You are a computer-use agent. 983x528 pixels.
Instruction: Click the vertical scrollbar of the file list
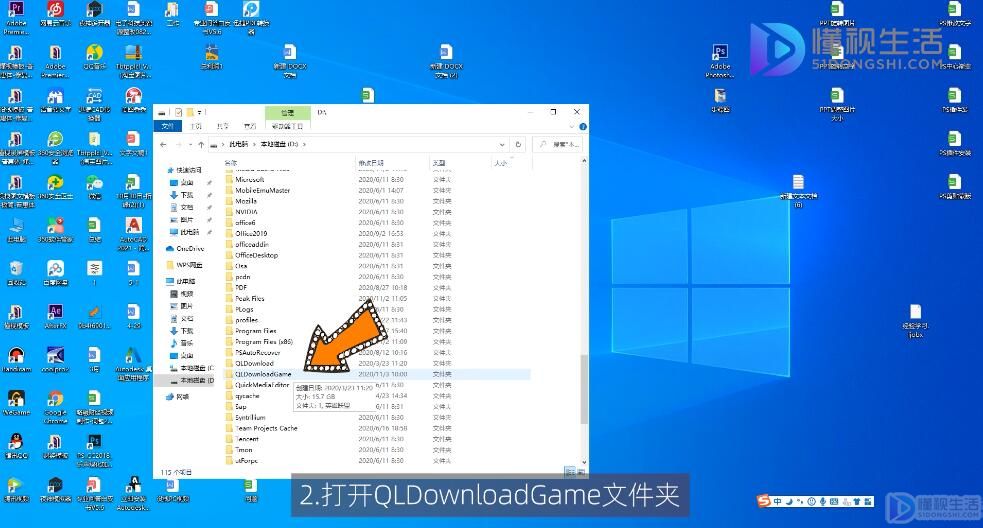tap(584, 389)
